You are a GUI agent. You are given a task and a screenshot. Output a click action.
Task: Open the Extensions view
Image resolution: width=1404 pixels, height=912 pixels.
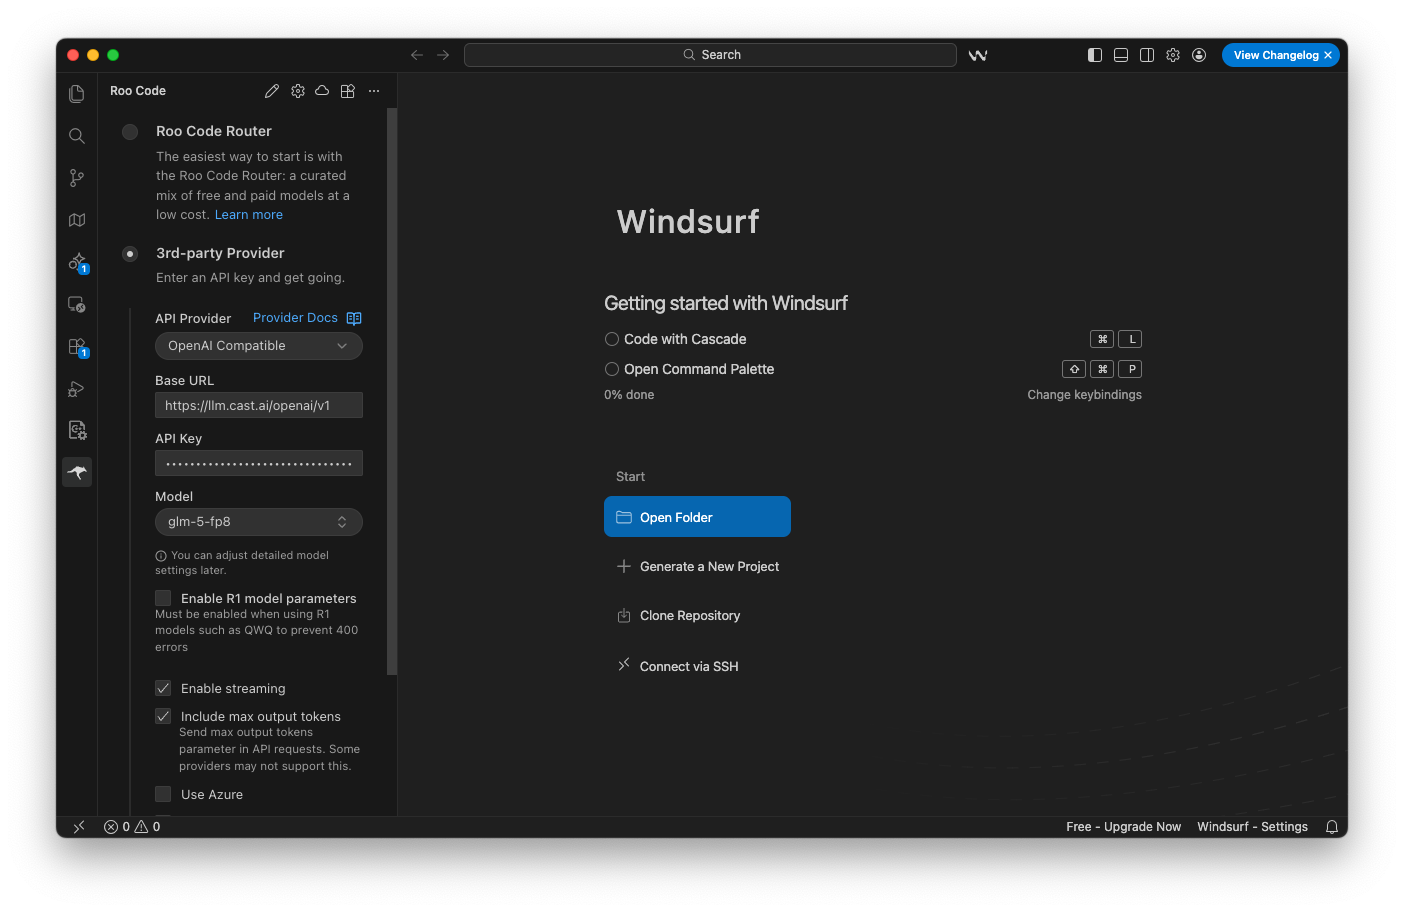(x=77, y=347)
